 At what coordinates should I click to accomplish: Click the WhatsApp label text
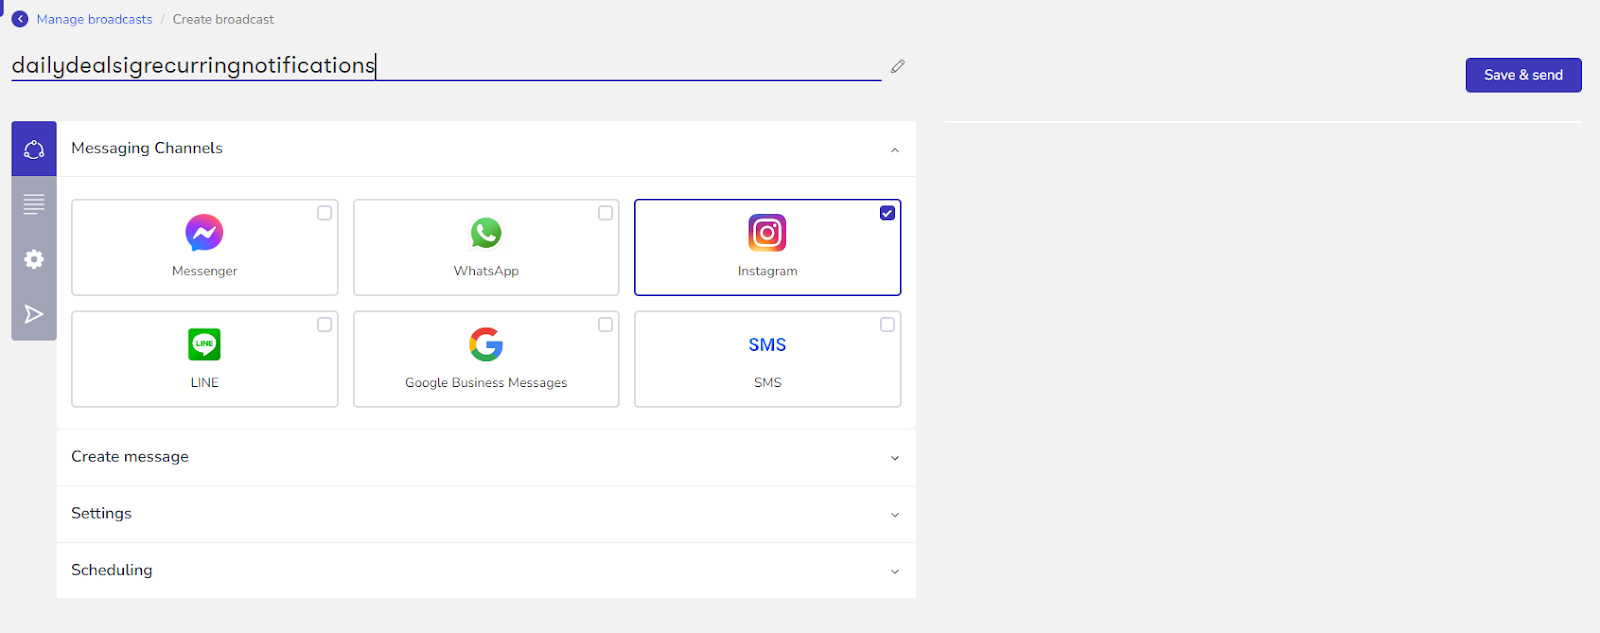click(486, 271)
